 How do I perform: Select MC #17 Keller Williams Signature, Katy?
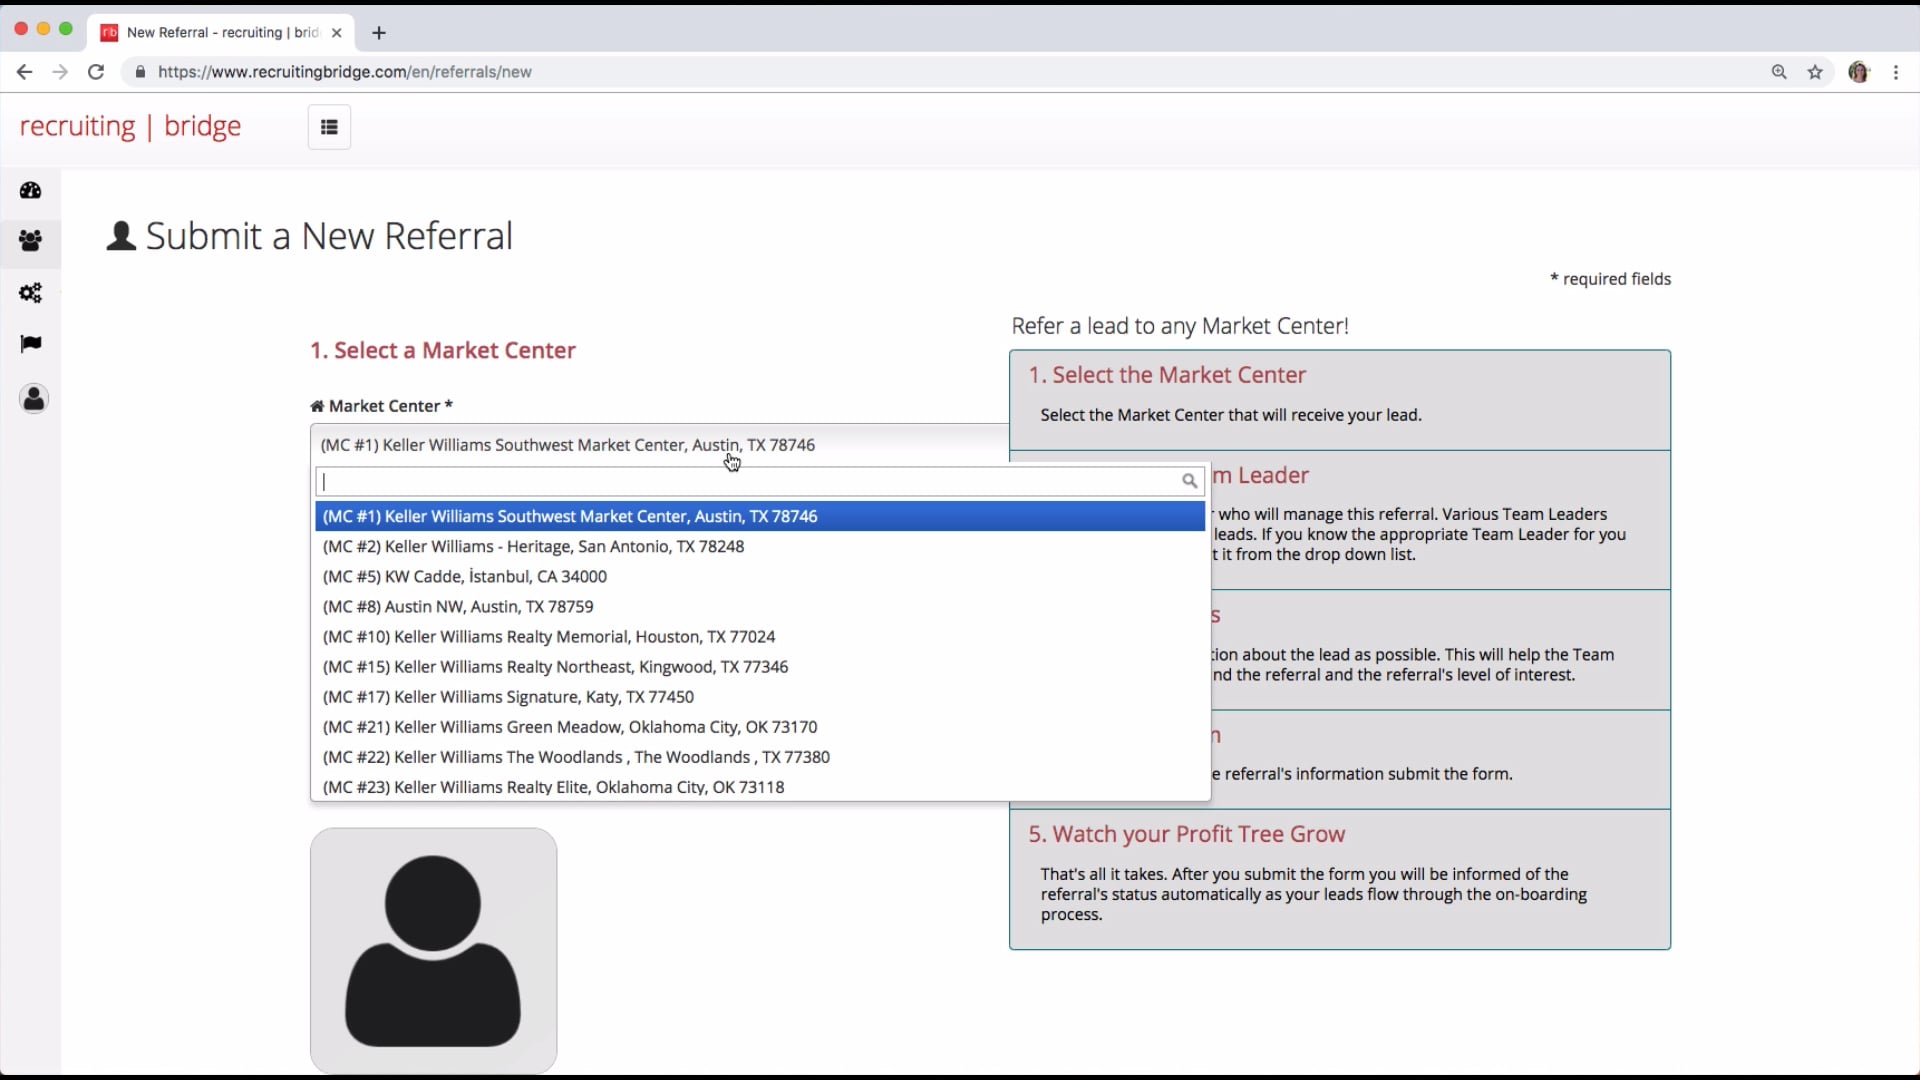point(508,697)
